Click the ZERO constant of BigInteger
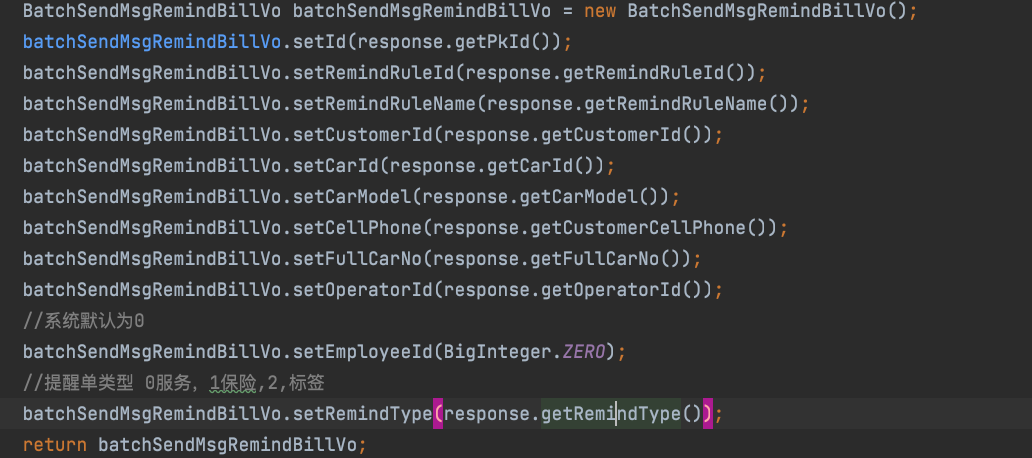The width and height of the screenshot is (1032, 458). [584, 352]
